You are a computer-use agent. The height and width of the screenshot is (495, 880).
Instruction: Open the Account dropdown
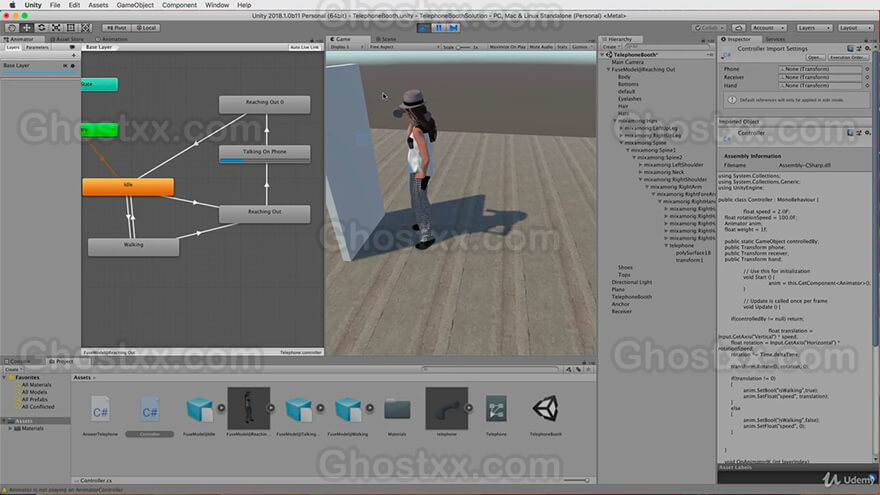click(768, 28)
